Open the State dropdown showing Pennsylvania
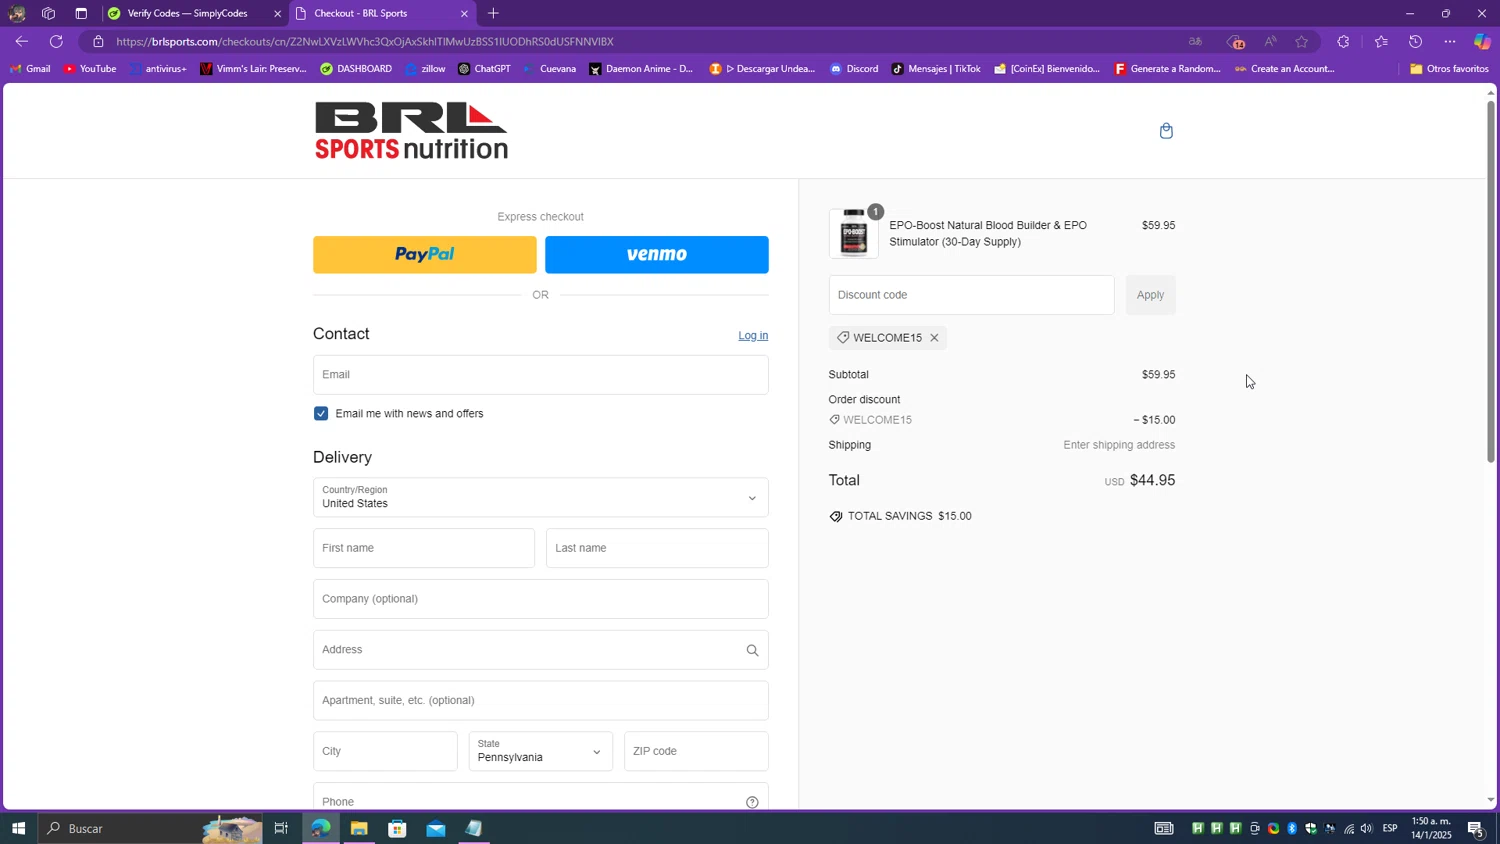The image size is (1500, 844). click(x=540, y=751)
